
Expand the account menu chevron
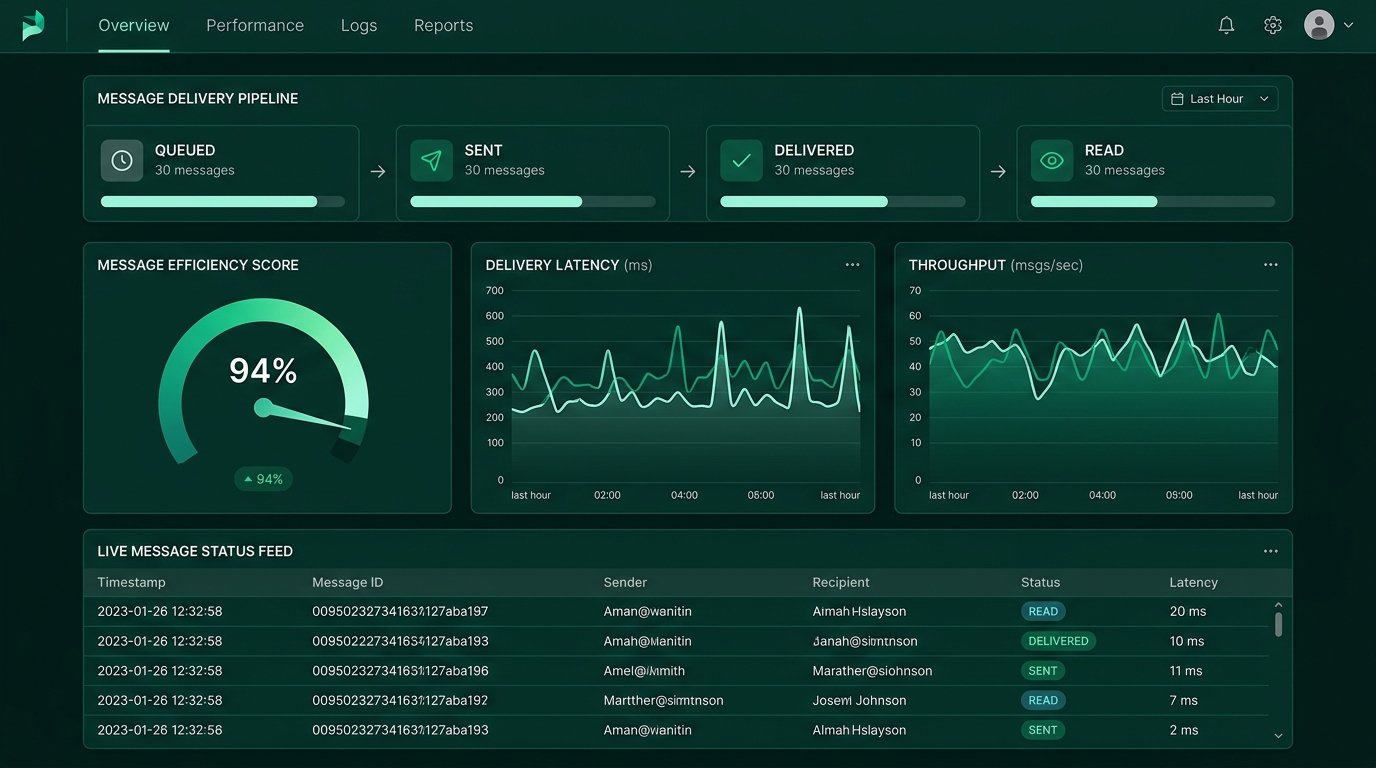(1348, 25)
